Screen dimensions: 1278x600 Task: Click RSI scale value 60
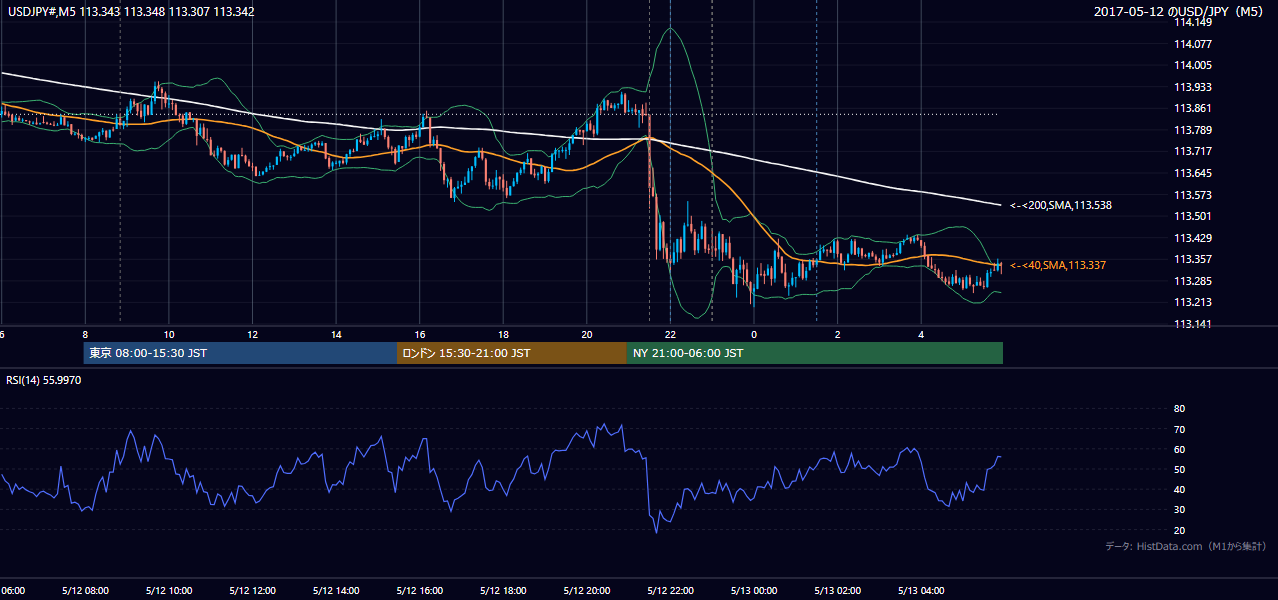(1179, 449)
